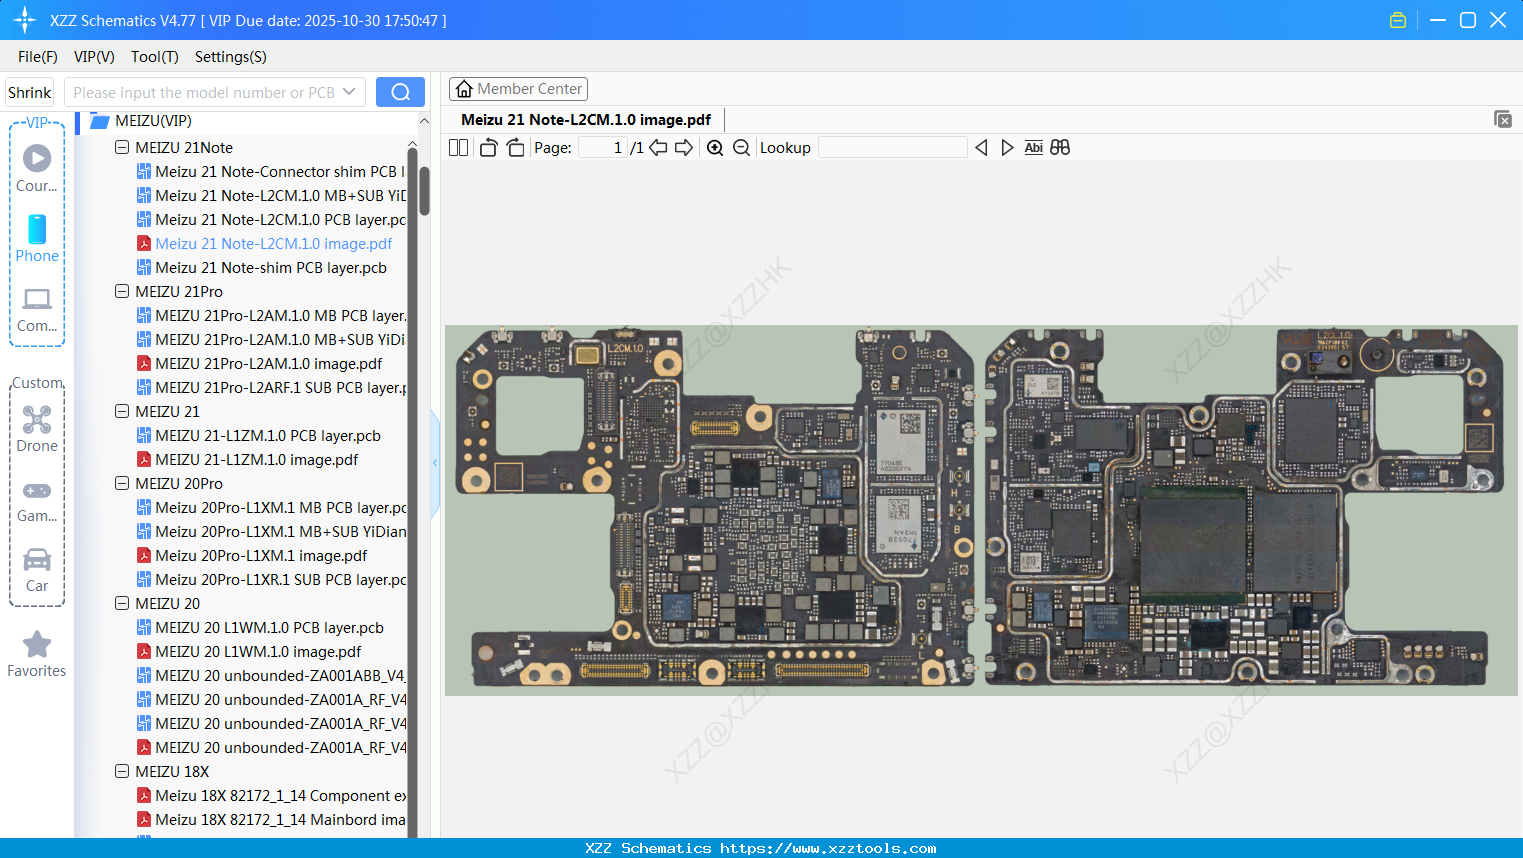Open the model number dropdown arrow
The height and width of the screenshot is (858, 1523).
pos(349,92)
